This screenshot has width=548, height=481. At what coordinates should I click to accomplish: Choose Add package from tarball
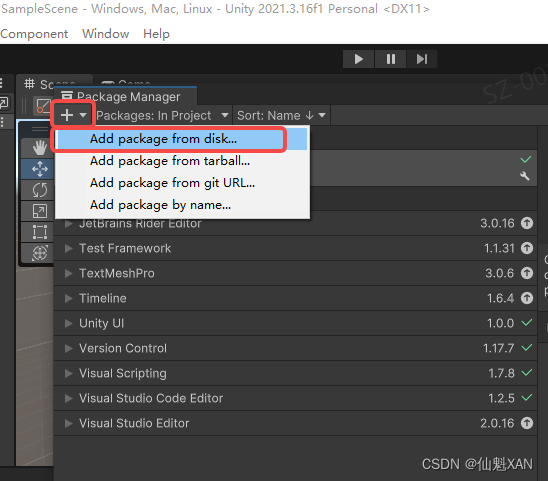181,161
